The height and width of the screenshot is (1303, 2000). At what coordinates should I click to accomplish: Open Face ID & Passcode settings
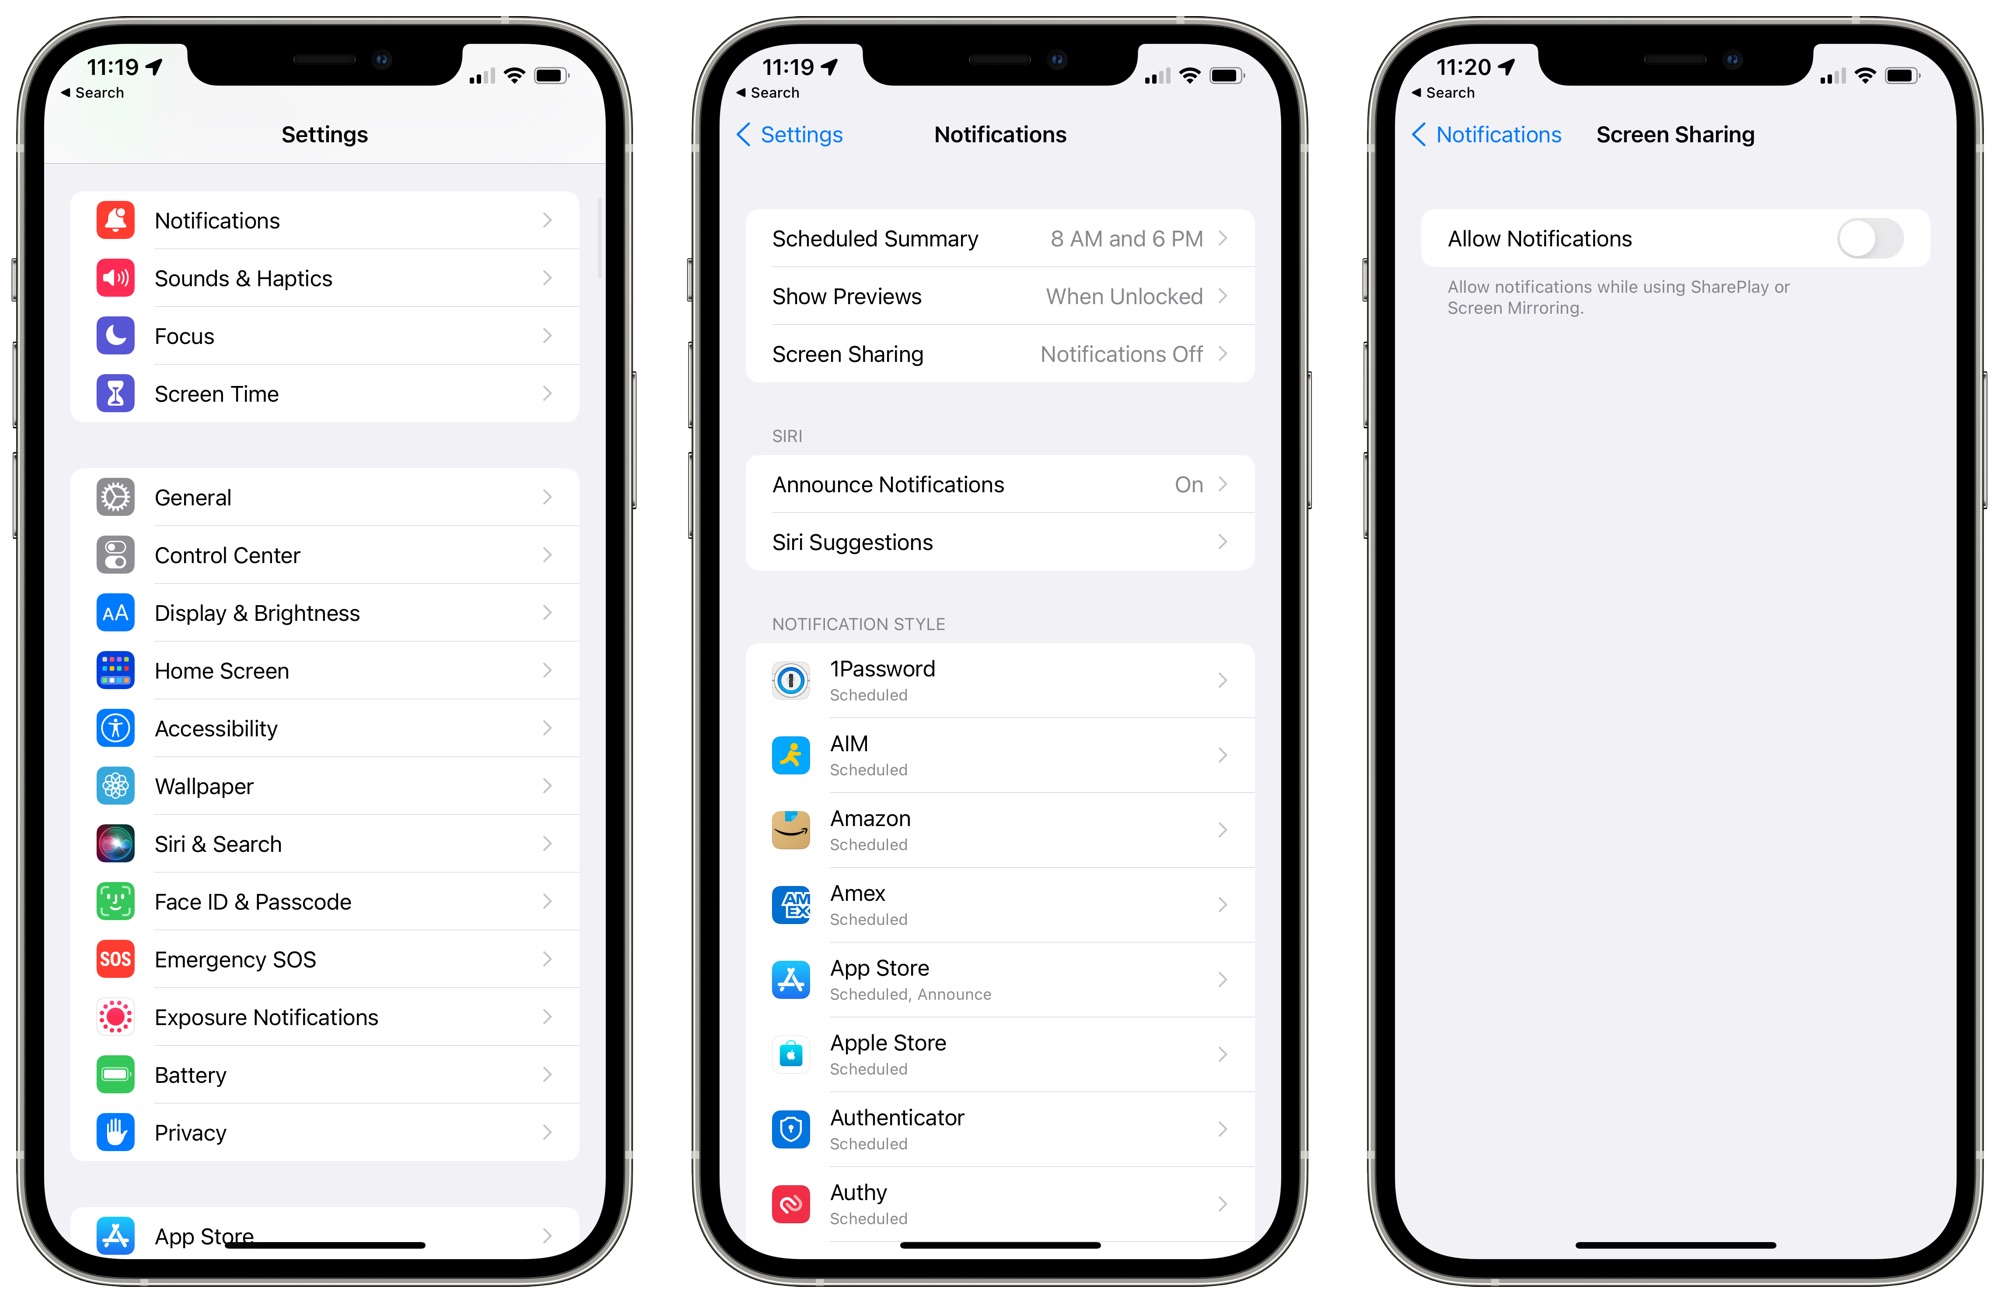coord(329,898)
